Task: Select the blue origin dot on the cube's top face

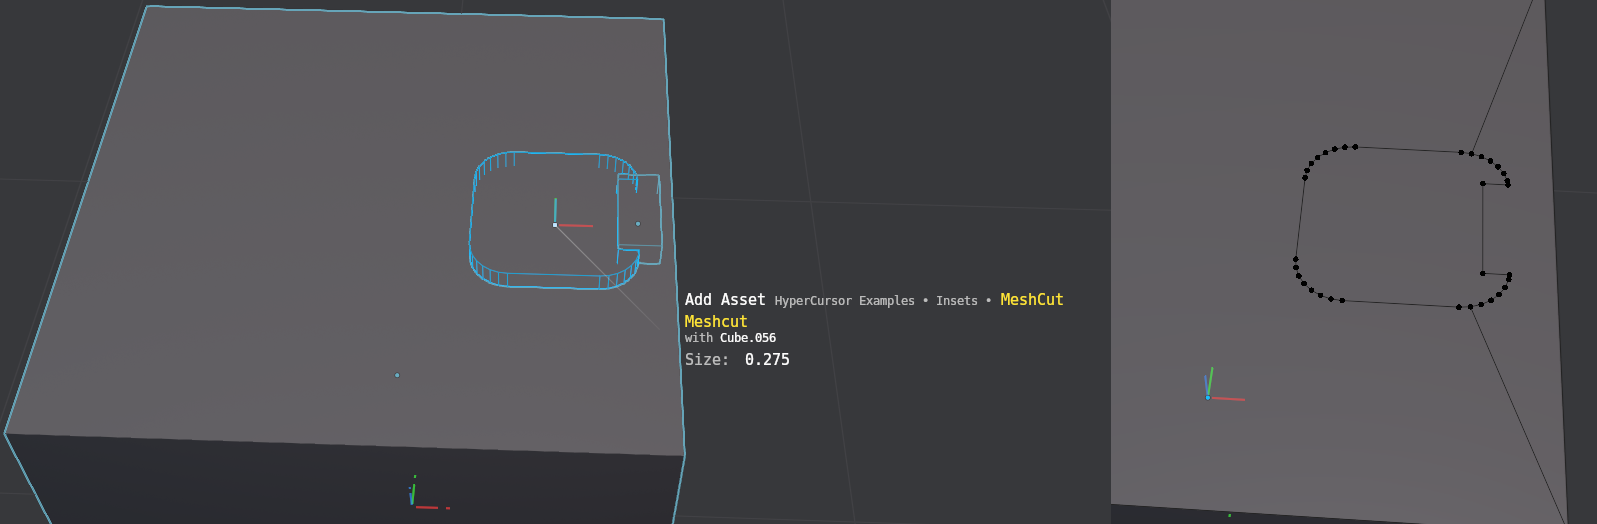Action: [x=397, y=375]
